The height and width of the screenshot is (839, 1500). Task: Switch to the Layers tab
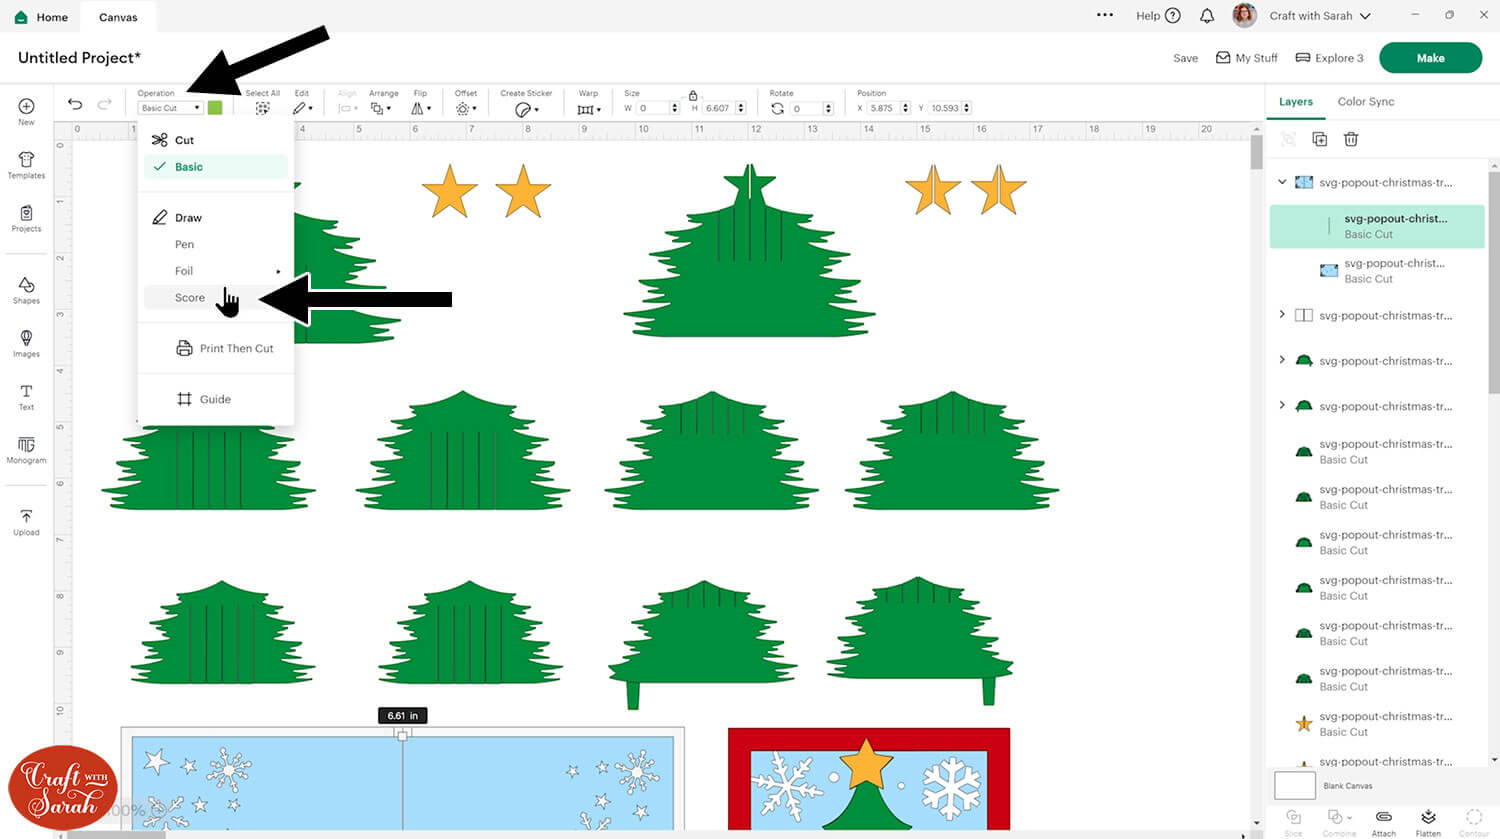pos(1296,102)
